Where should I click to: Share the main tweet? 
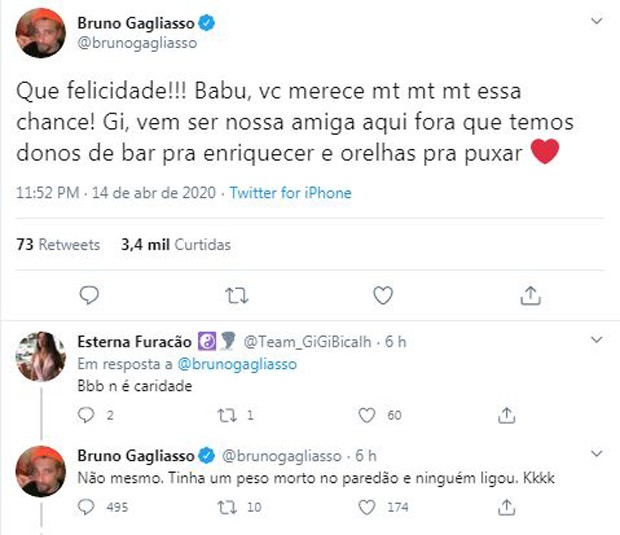click(x=531, y=294)
